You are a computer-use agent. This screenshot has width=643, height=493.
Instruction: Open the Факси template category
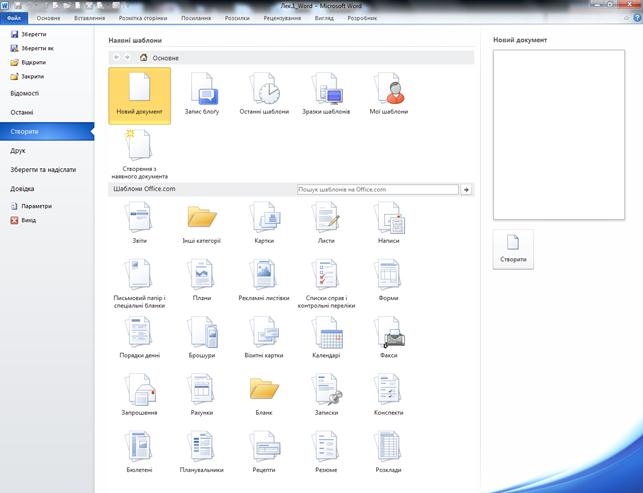coord(389,338)
